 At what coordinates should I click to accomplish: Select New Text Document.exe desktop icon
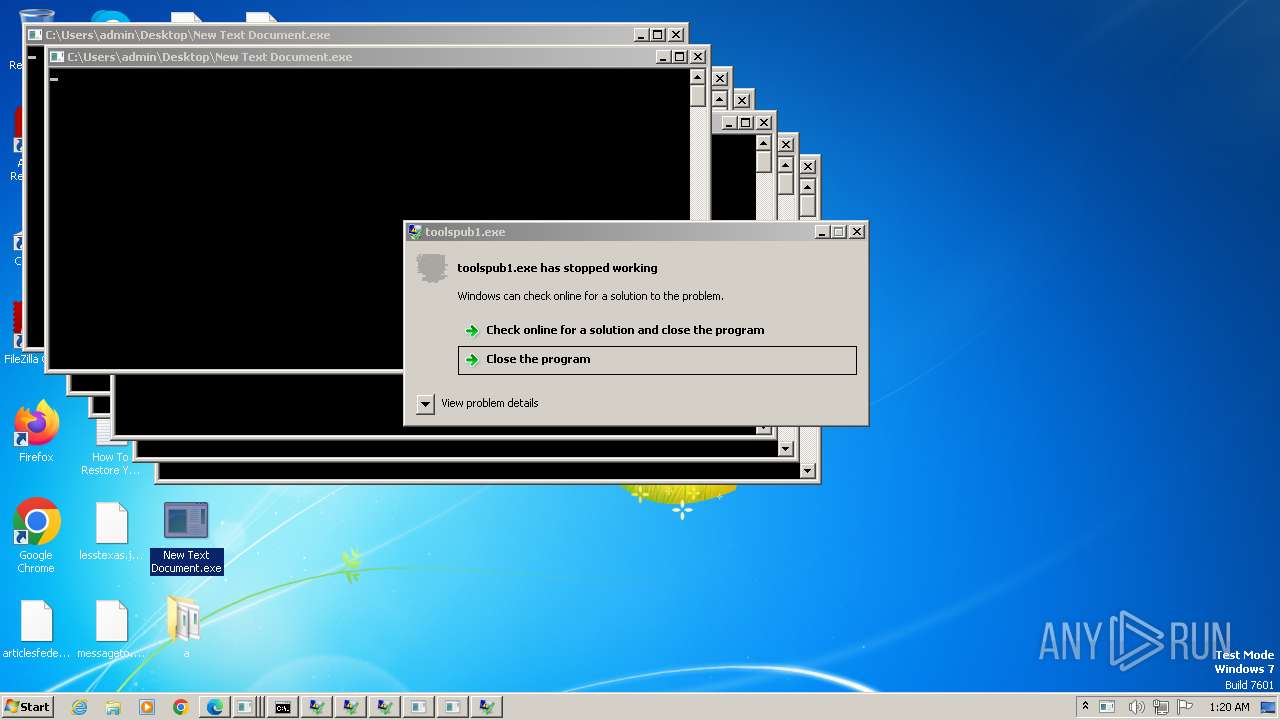coord(186,538)
